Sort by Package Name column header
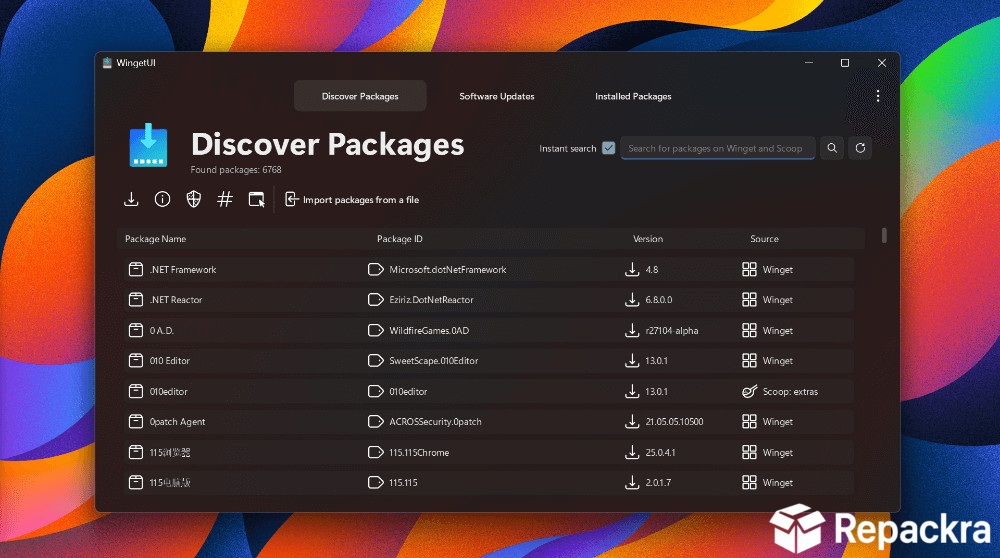The height and width of the screenshot is (558, 1000). (x=156, y=239)
